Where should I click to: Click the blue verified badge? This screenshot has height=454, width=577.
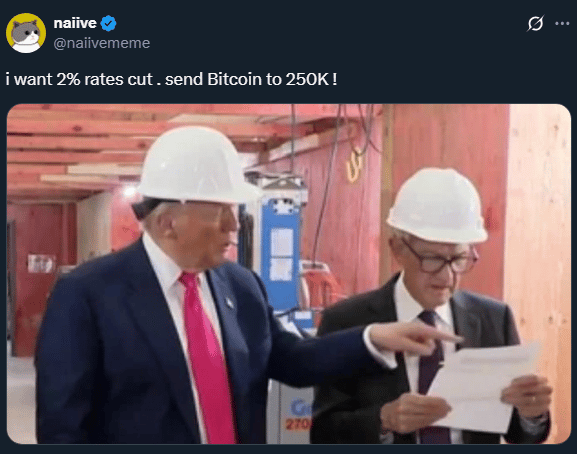109,24
